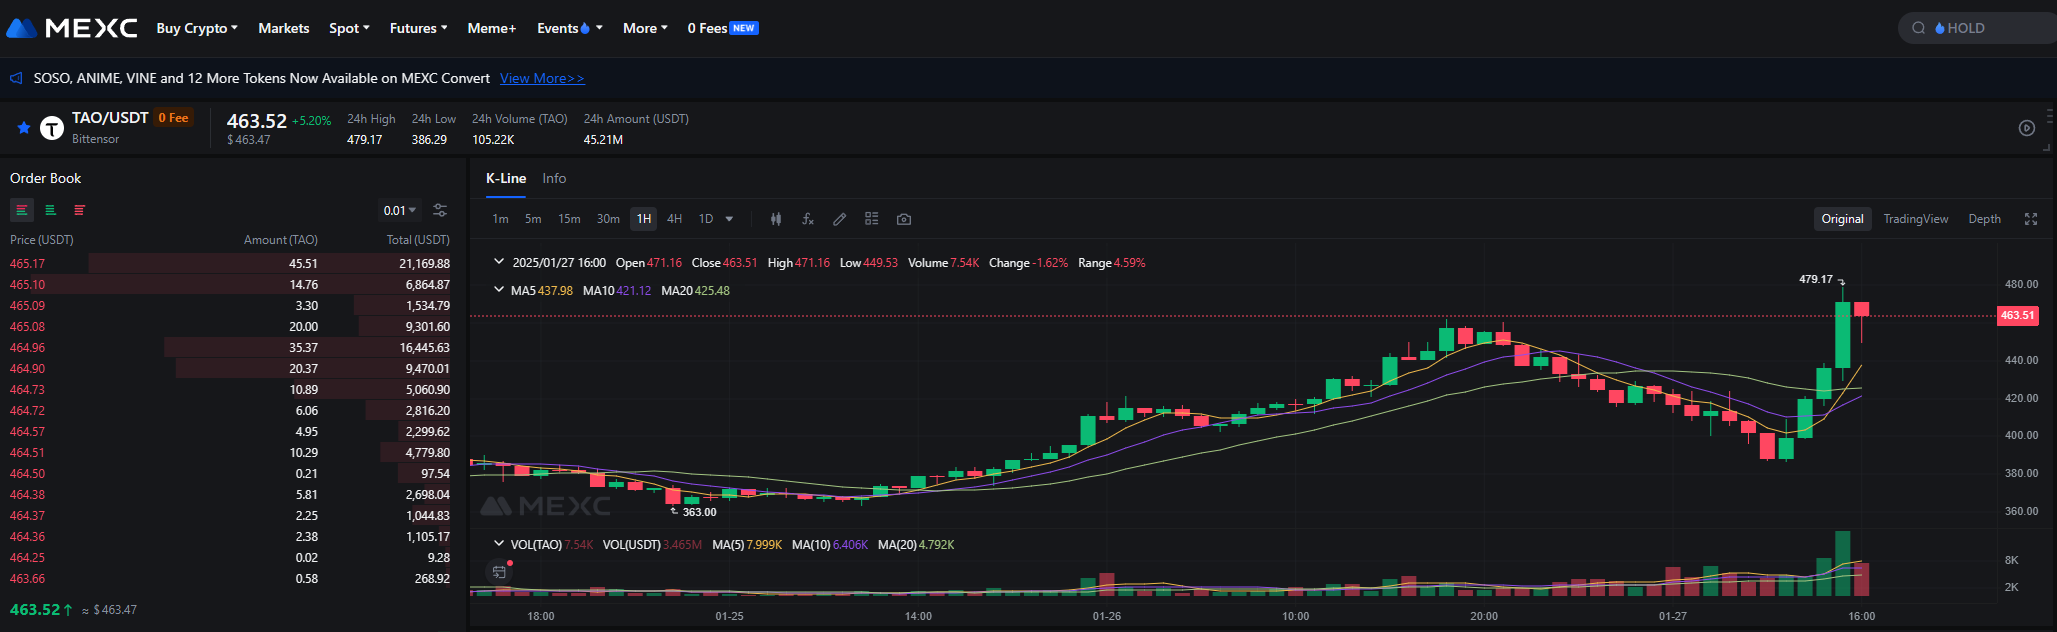Image resolution: width=2057 pixels, height=632 pixels.
Task: Select ask price 464.96 row
Action: click(x=230, y=347)
